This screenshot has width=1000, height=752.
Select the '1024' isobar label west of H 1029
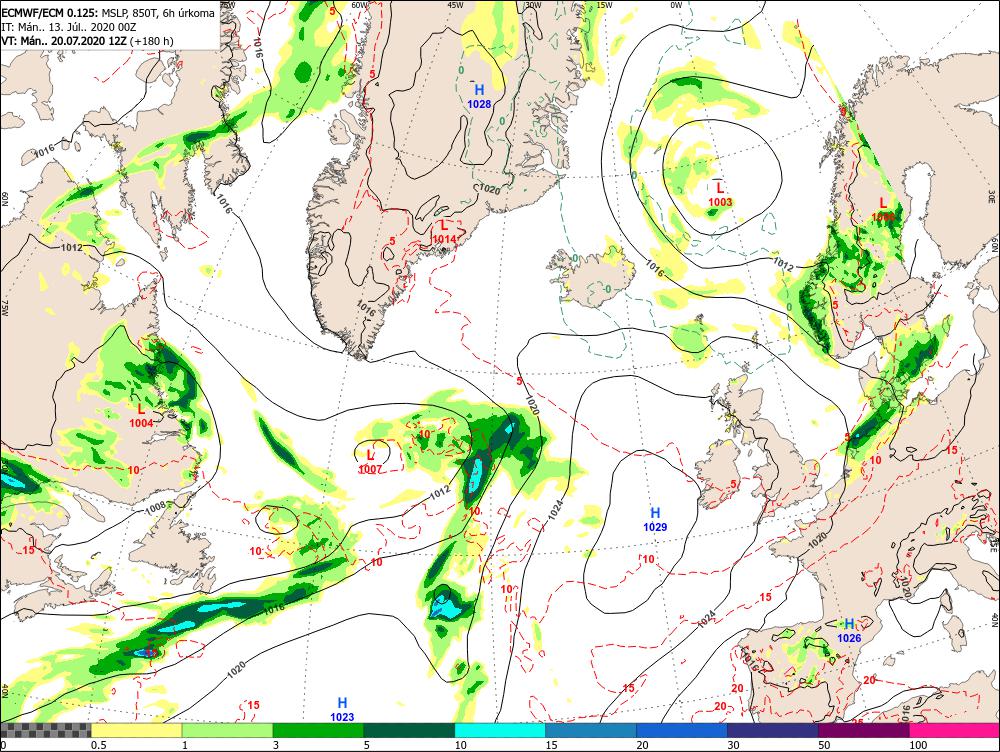[555, 508]
